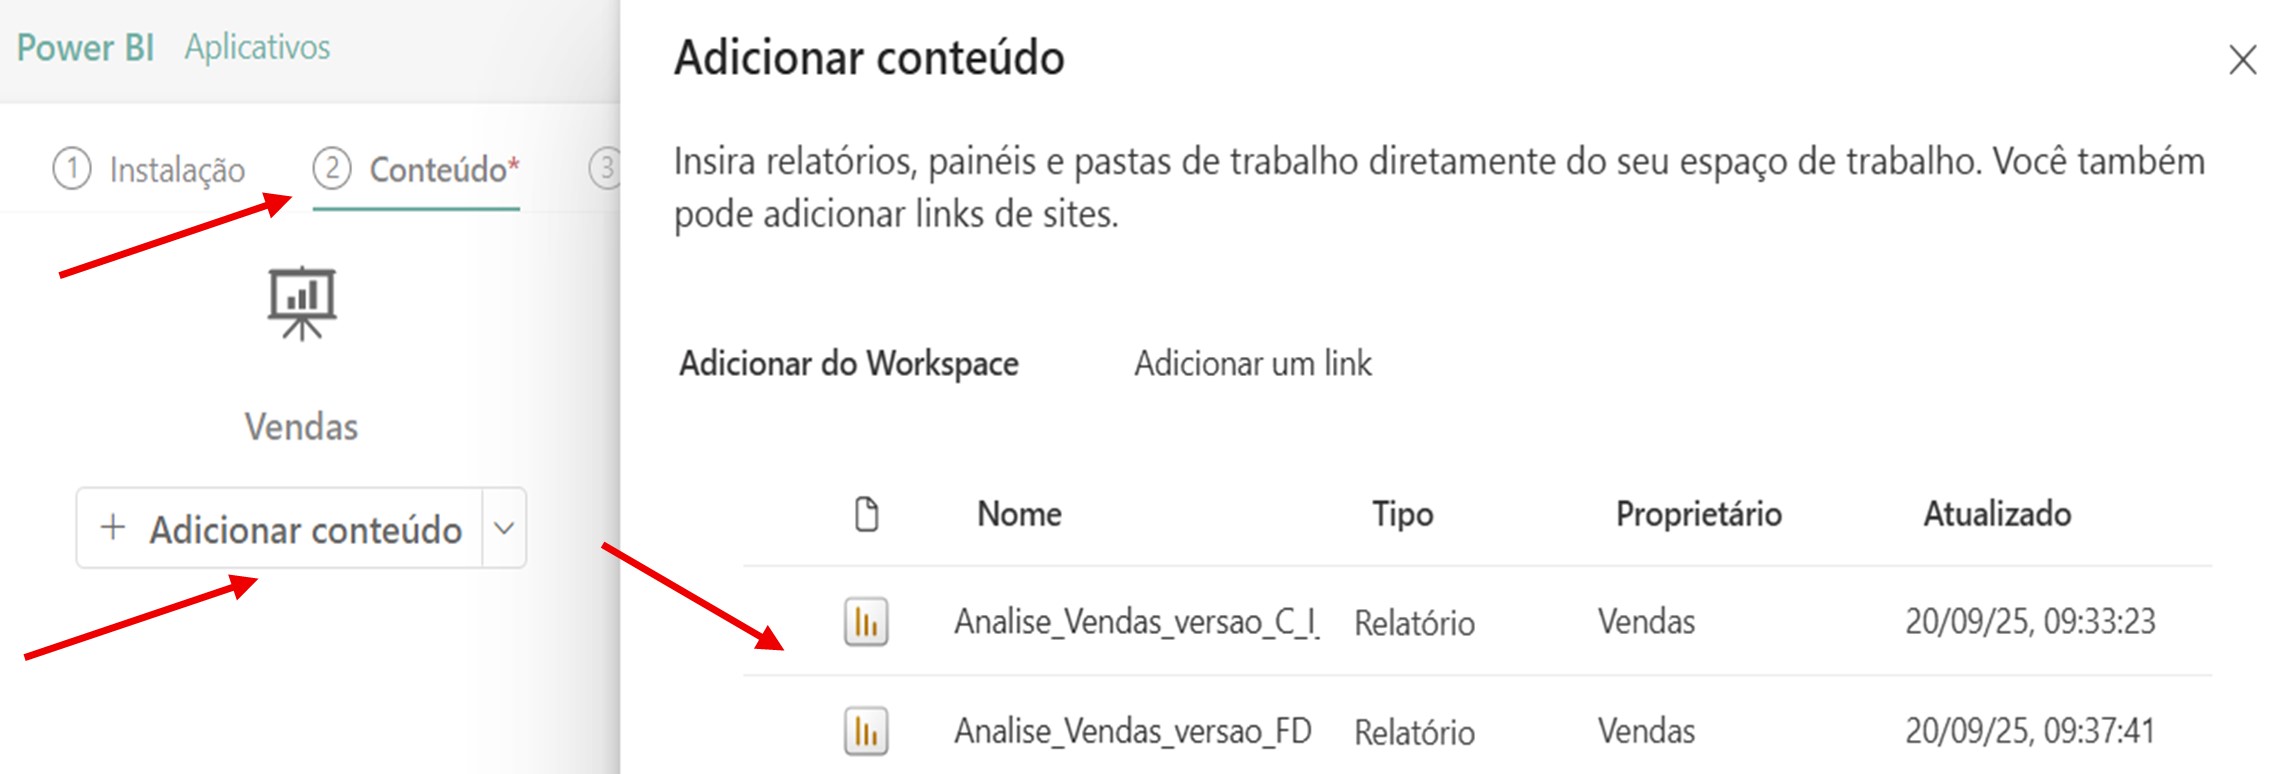Click the step 1 circle icon

(72, 169)
